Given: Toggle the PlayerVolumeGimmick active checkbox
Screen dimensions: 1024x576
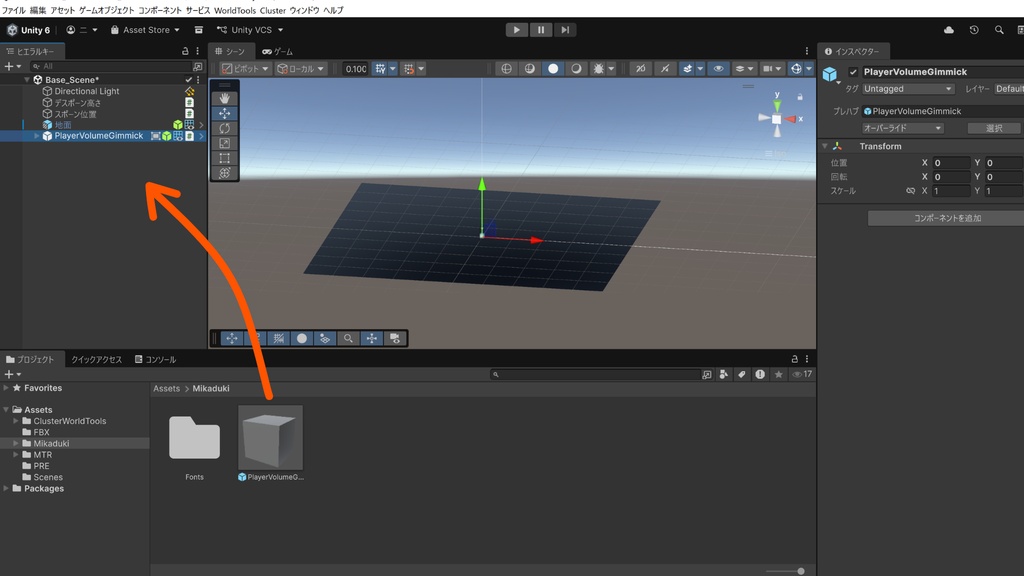Looking at the screenshot, I should point(853,72).
